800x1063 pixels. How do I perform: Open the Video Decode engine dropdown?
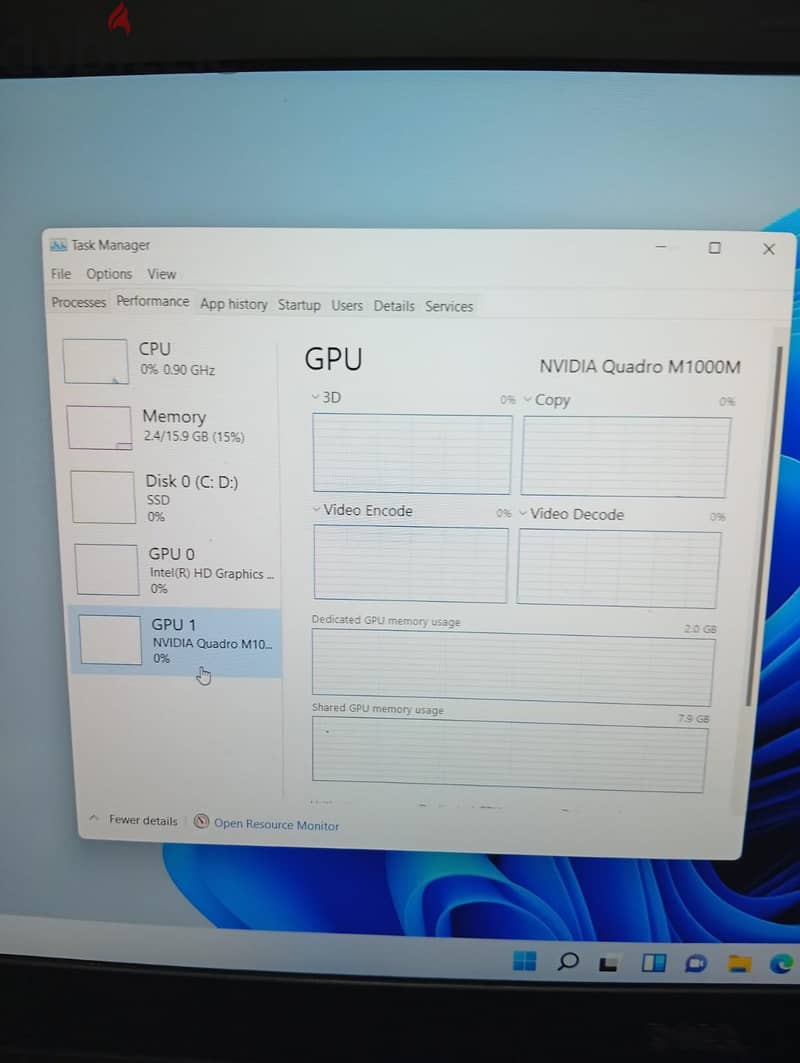pyautogui.click(x=523, y=513)
